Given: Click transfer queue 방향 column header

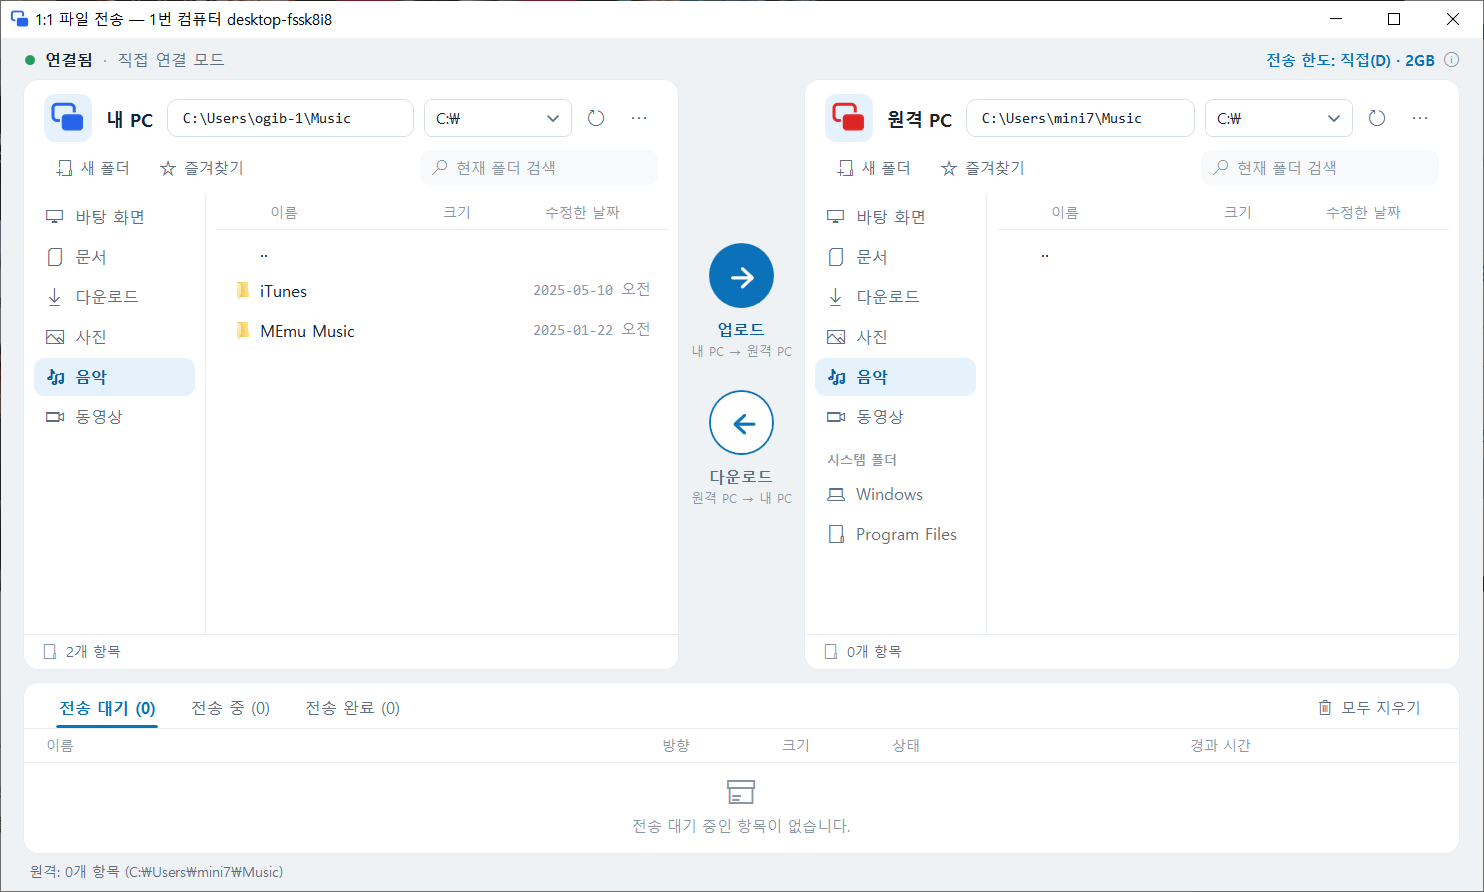Looking at the screenshot, I should click(x=676, y=746).
